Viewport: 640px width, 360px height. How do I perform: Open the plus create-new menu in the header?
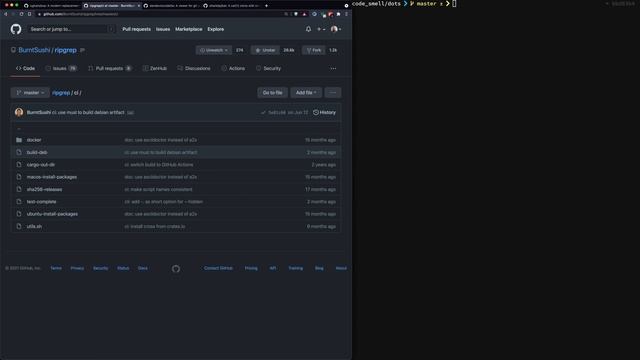321,29
